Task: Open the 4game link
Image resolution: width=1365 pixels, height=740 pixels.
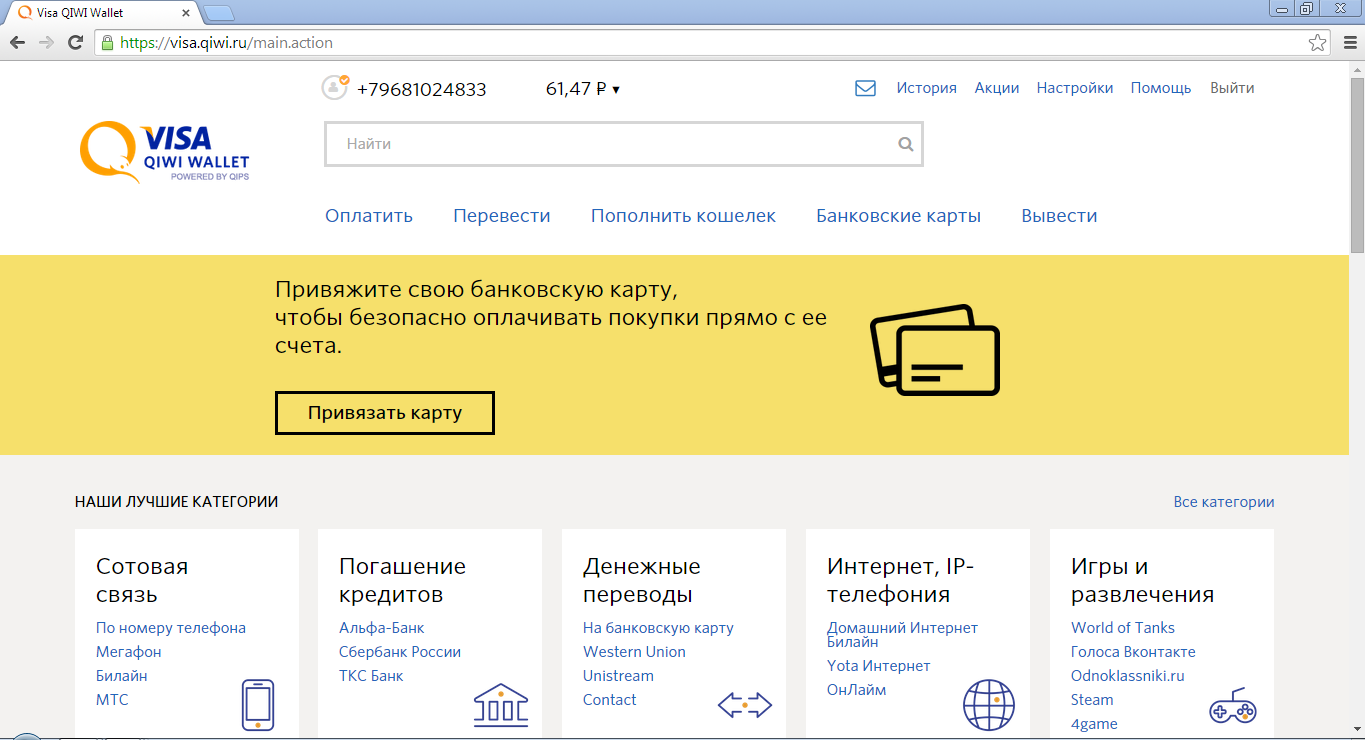Action: [1094, 724]
